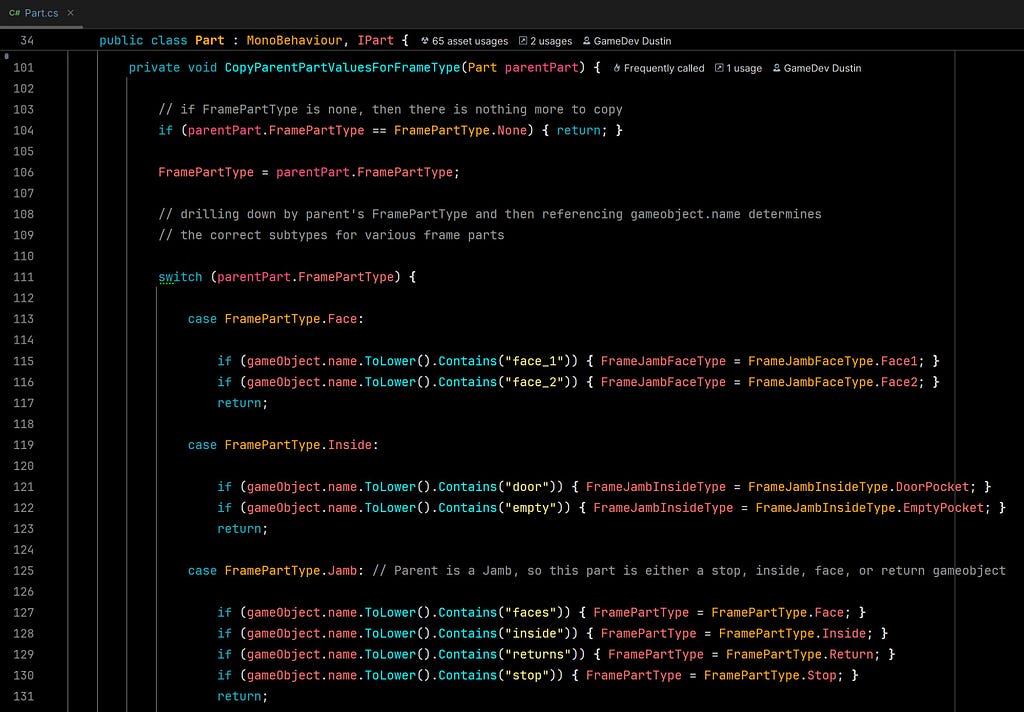Image resolution: width=1024 pixels, height=712 pixels.
Task: Click the comment starting 'drilling down' line 108
Action: tap(490, 214)
